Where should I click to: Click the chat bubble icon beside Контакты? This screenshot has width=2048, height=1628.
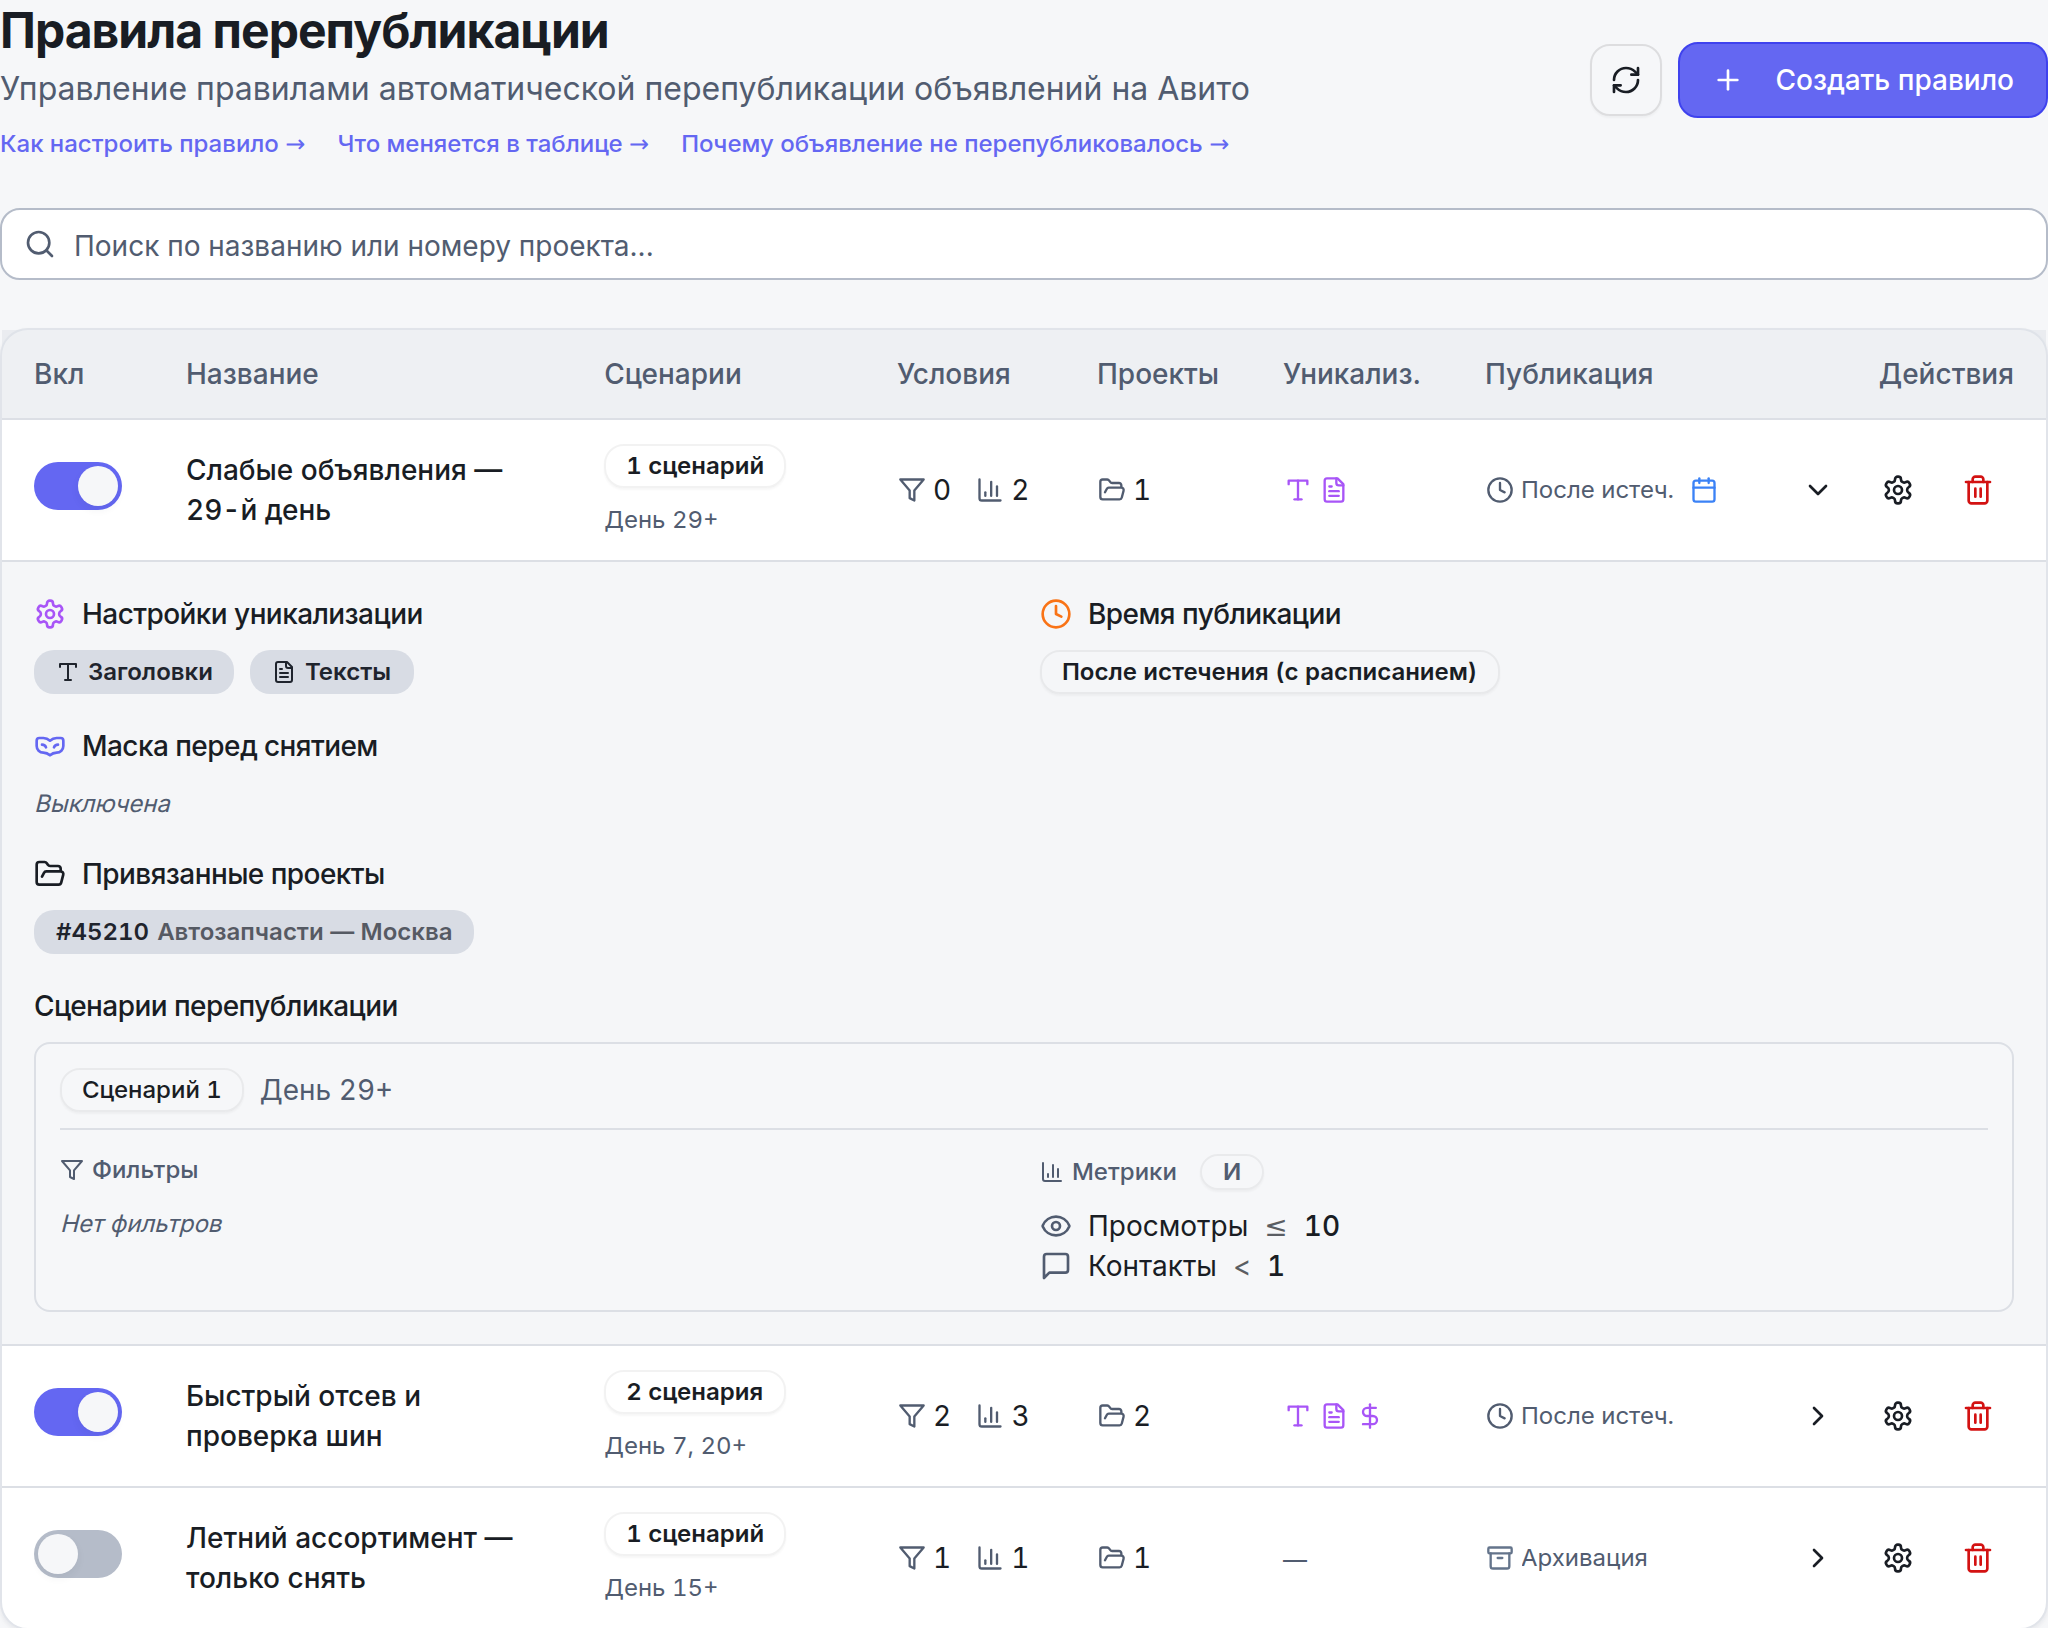(x=1056, y=1266)
